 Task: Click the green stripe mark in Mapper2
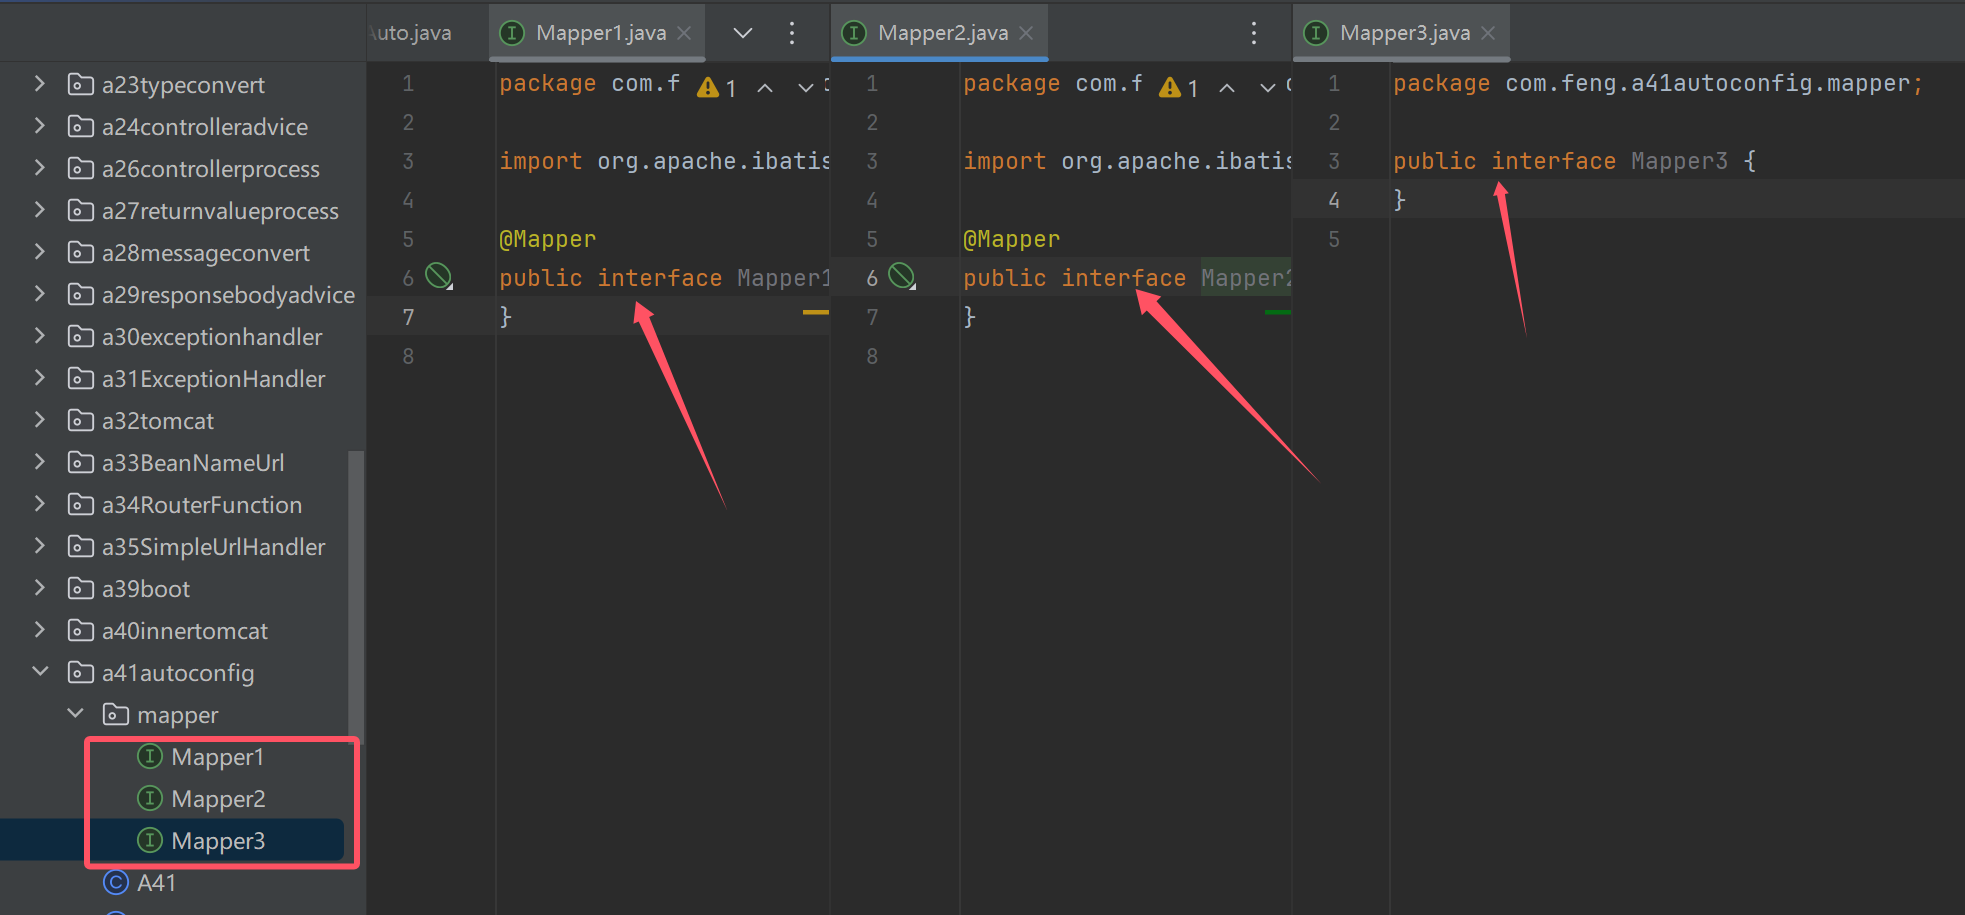(1278, 312)
